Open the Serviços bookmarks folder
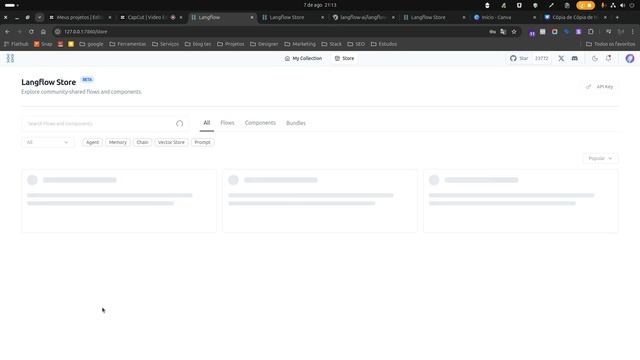Screen dimensions: 640x360 point(165,44)
